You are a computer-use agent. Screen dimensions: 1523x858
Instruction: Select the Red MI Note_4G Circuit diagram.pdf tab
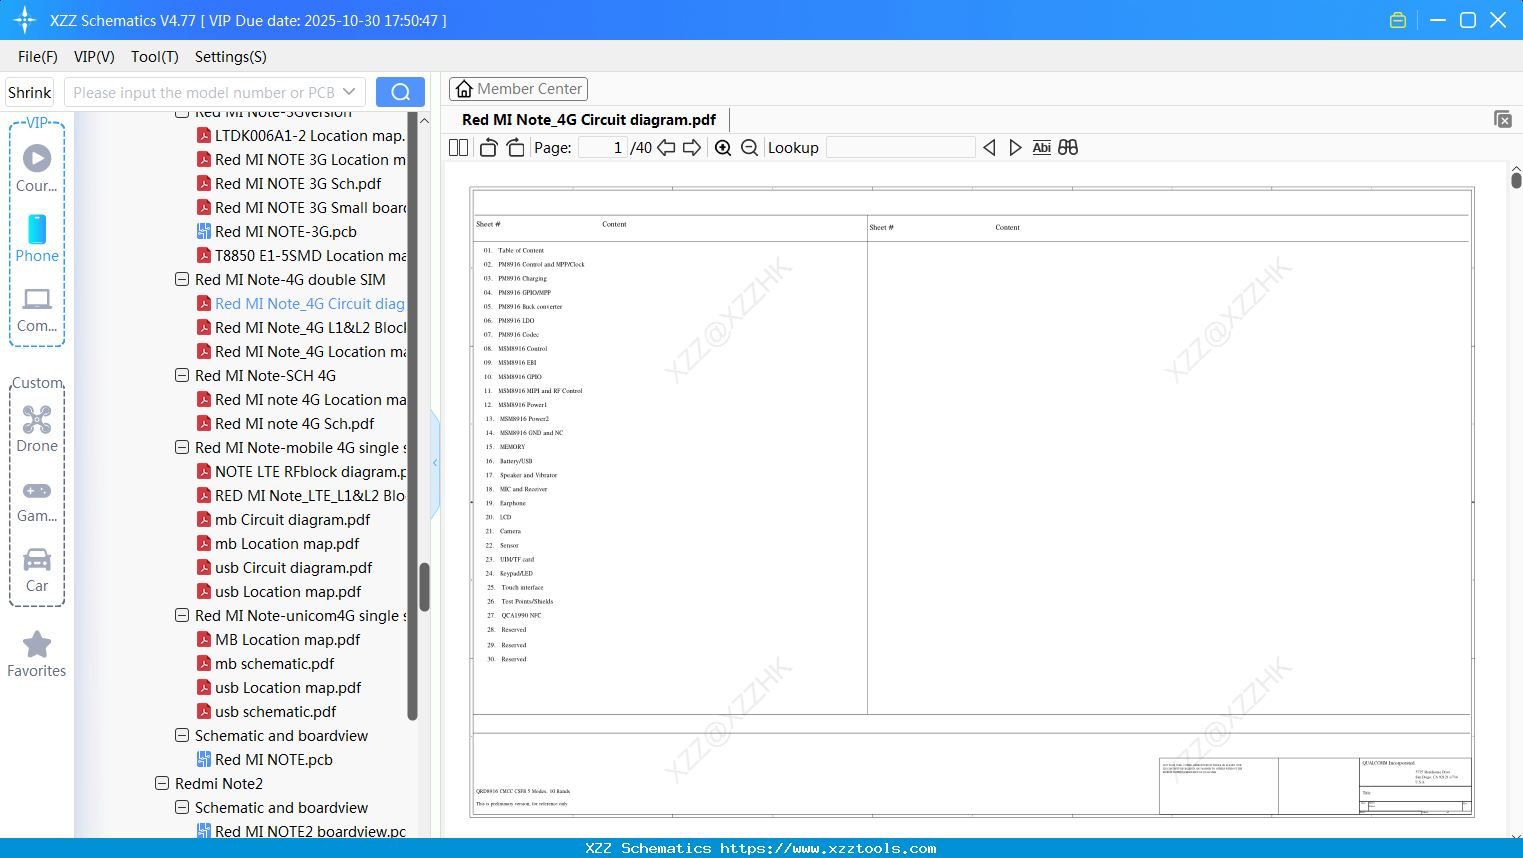tap(589, 120)
